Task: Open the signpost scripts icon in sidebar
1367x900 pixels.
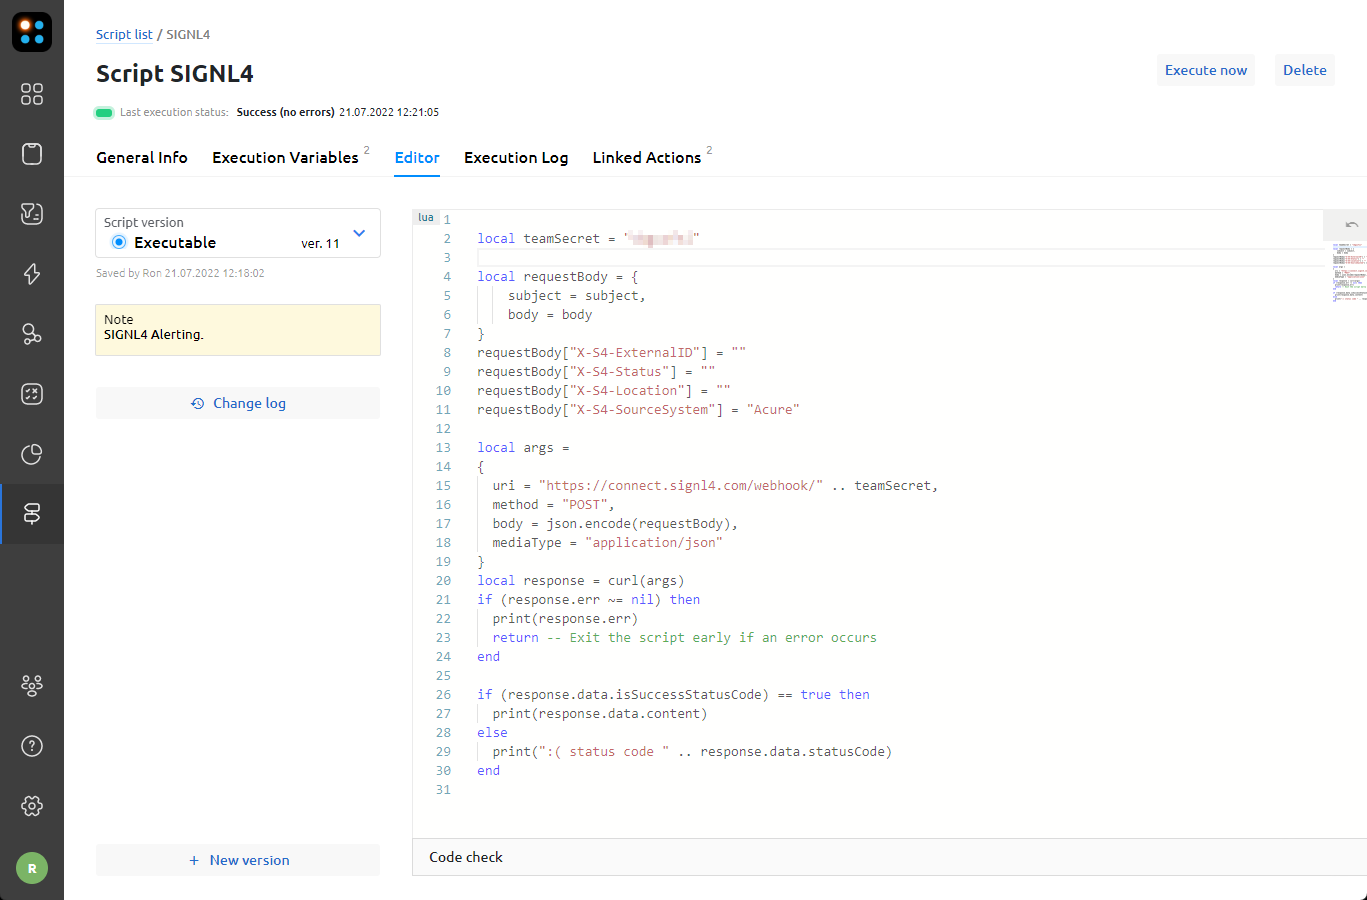Action: pyautogui.click(x=32, y=514)
